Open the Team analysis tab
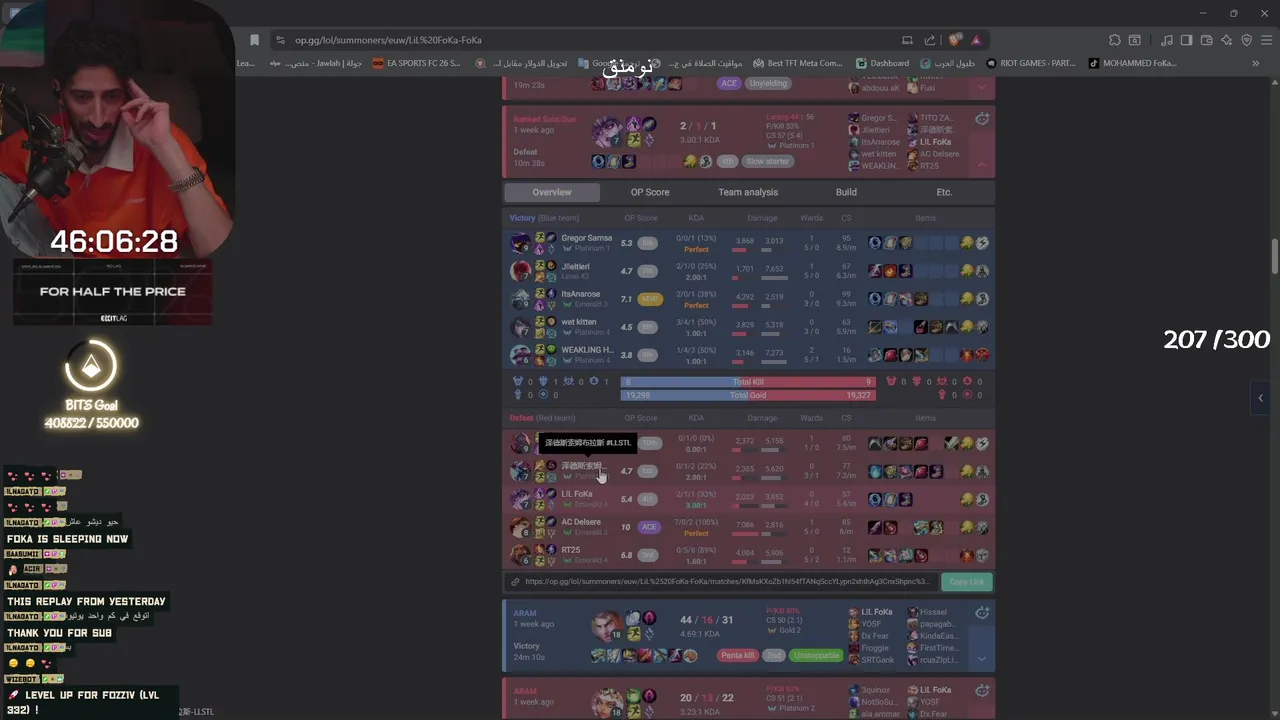Viewport: 1280px width, 720px height. click(x=748, y=192)
